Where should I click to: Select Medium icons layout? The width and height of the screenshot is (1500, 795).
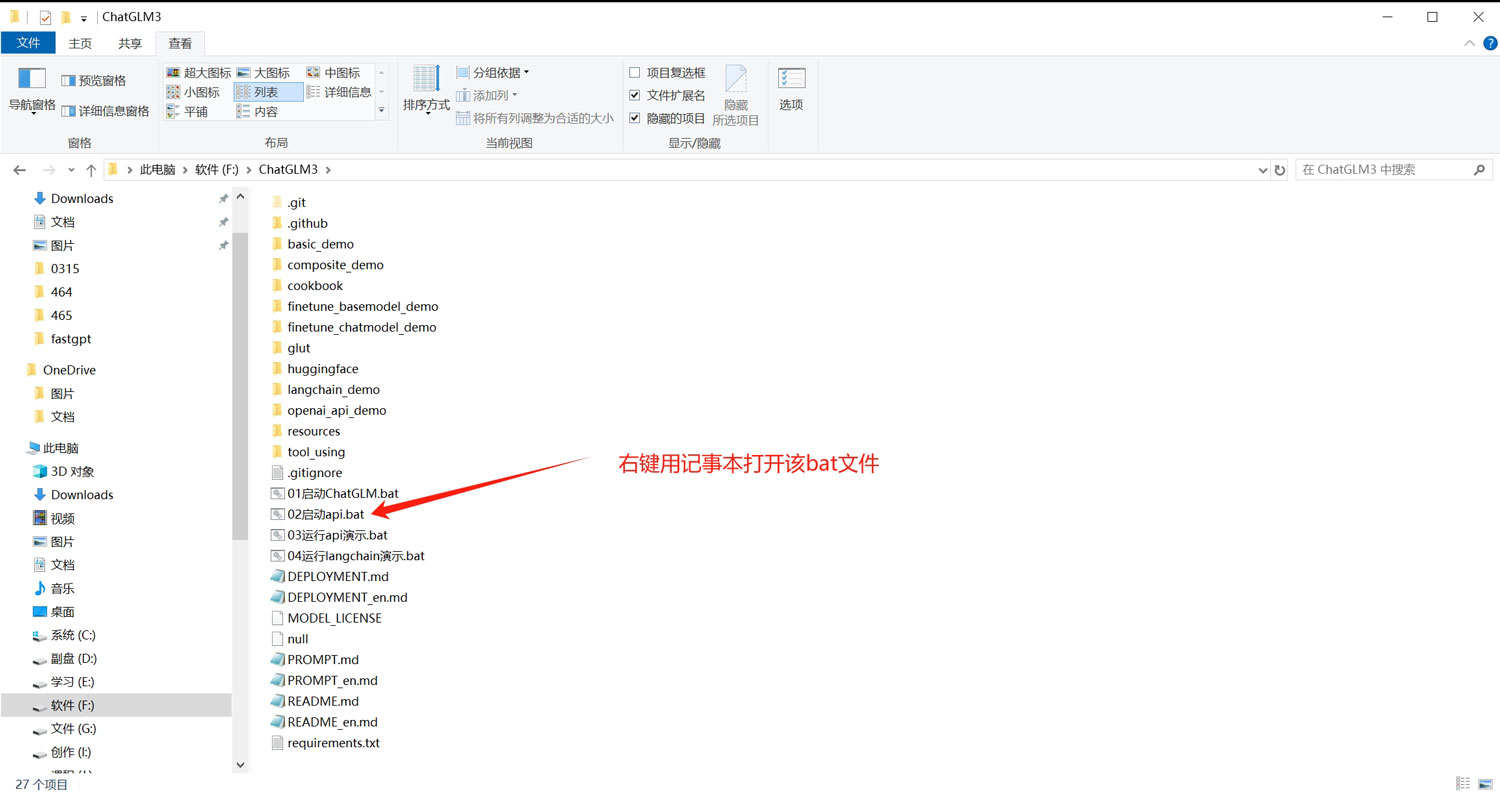334,73
